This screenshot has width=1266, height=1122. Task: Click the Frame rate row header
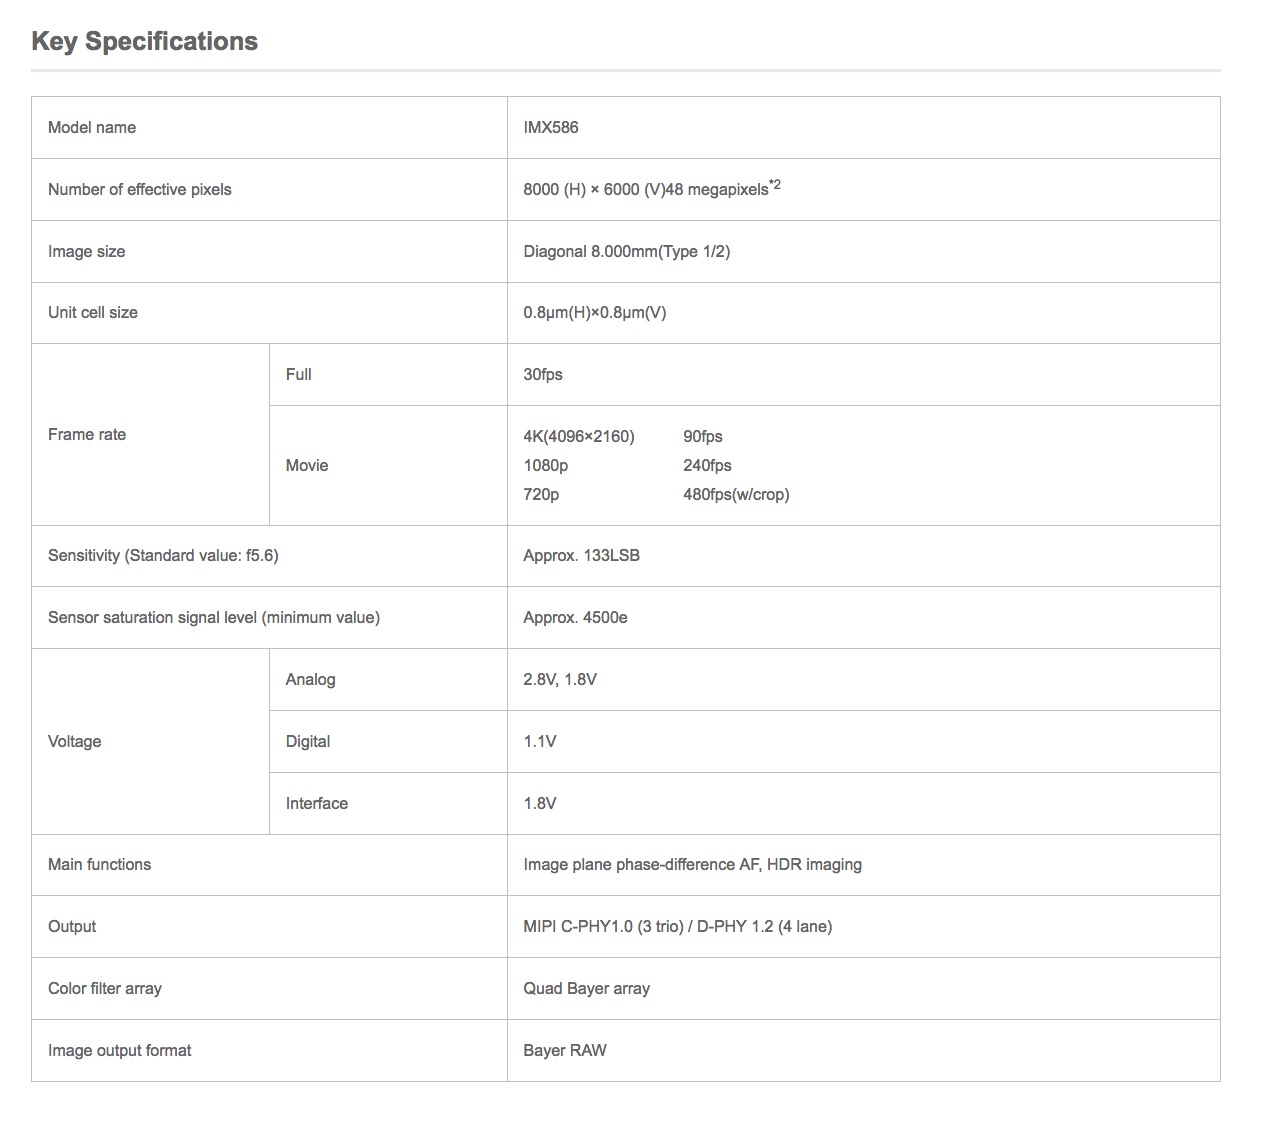click(x=87, y=434)
